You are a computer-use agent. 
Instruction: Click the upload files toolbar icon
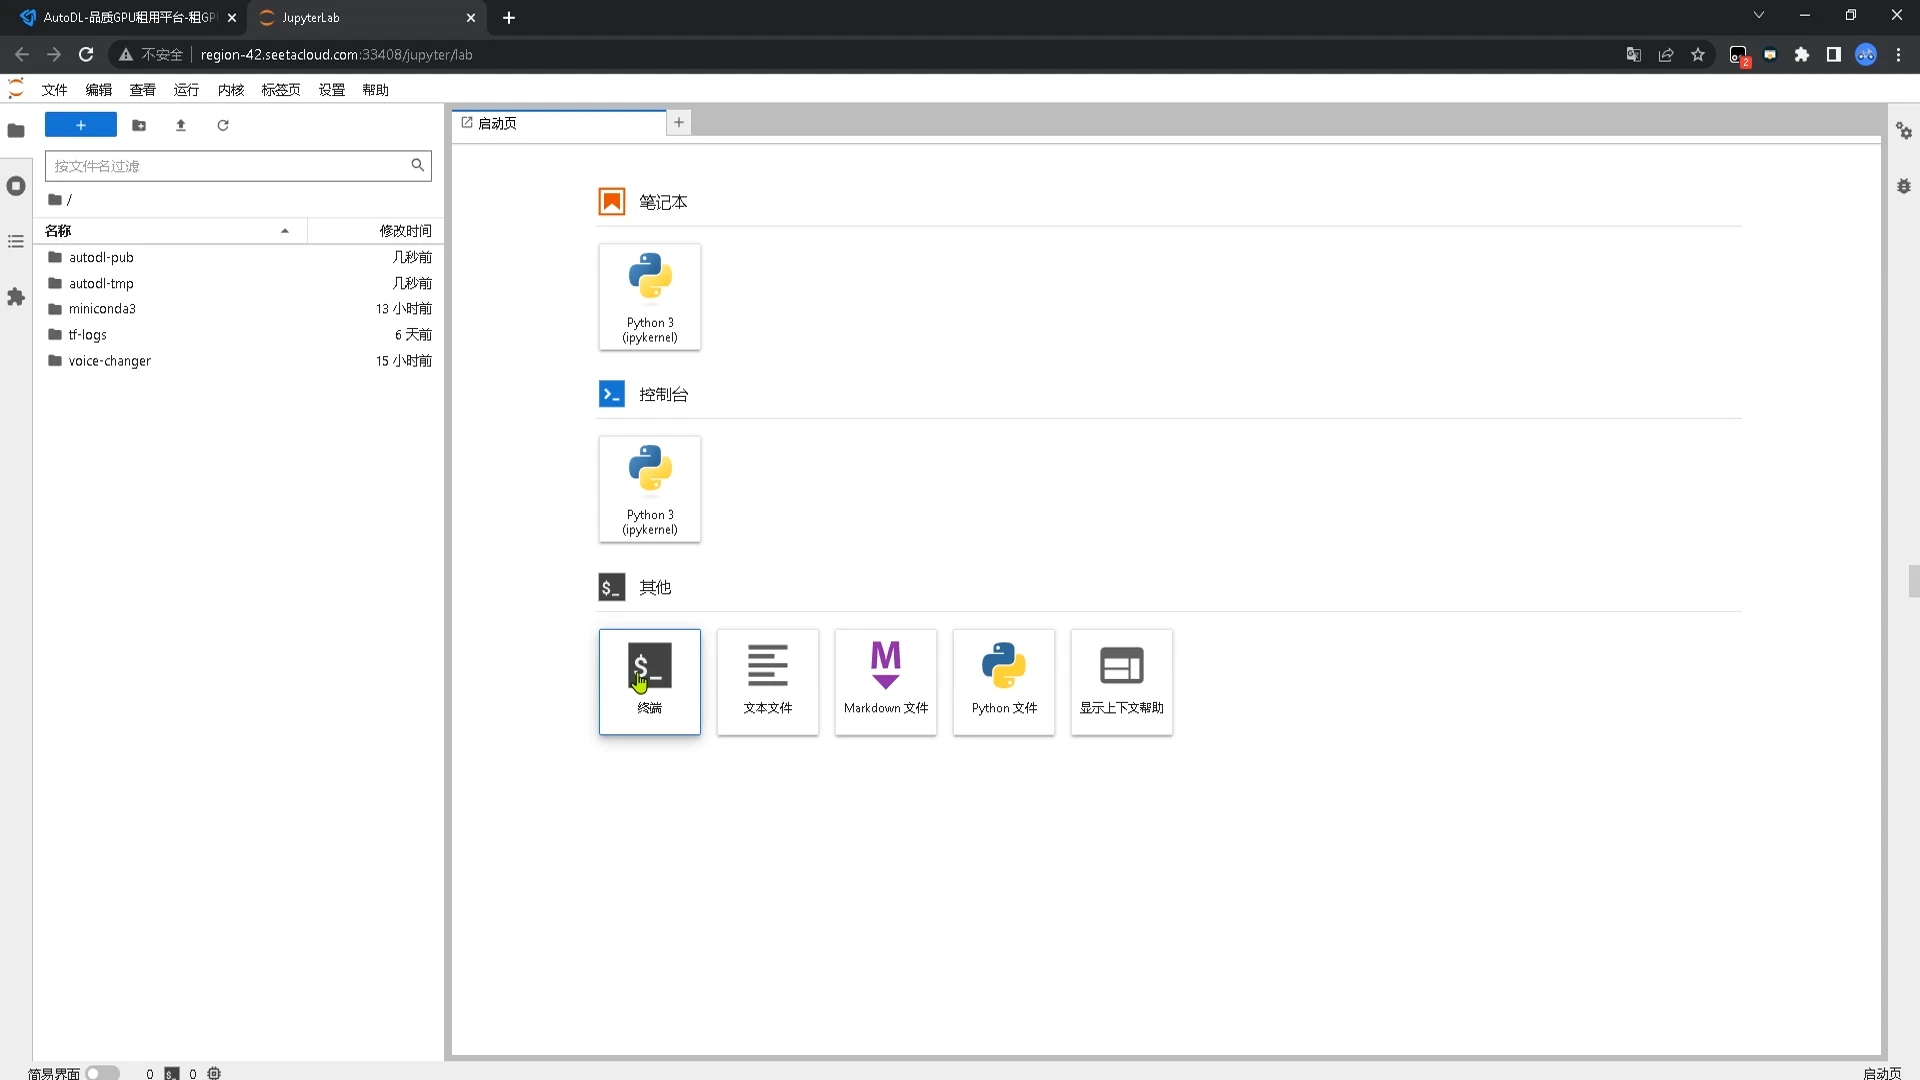pyautogui.click(x=181, y=125)
